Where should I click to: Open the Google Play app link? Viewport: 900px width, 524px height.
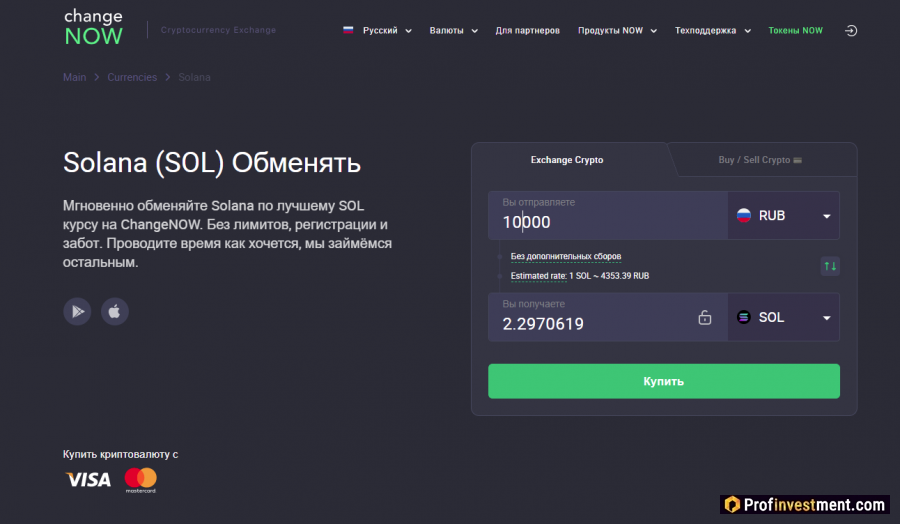(x=77, y=312)
